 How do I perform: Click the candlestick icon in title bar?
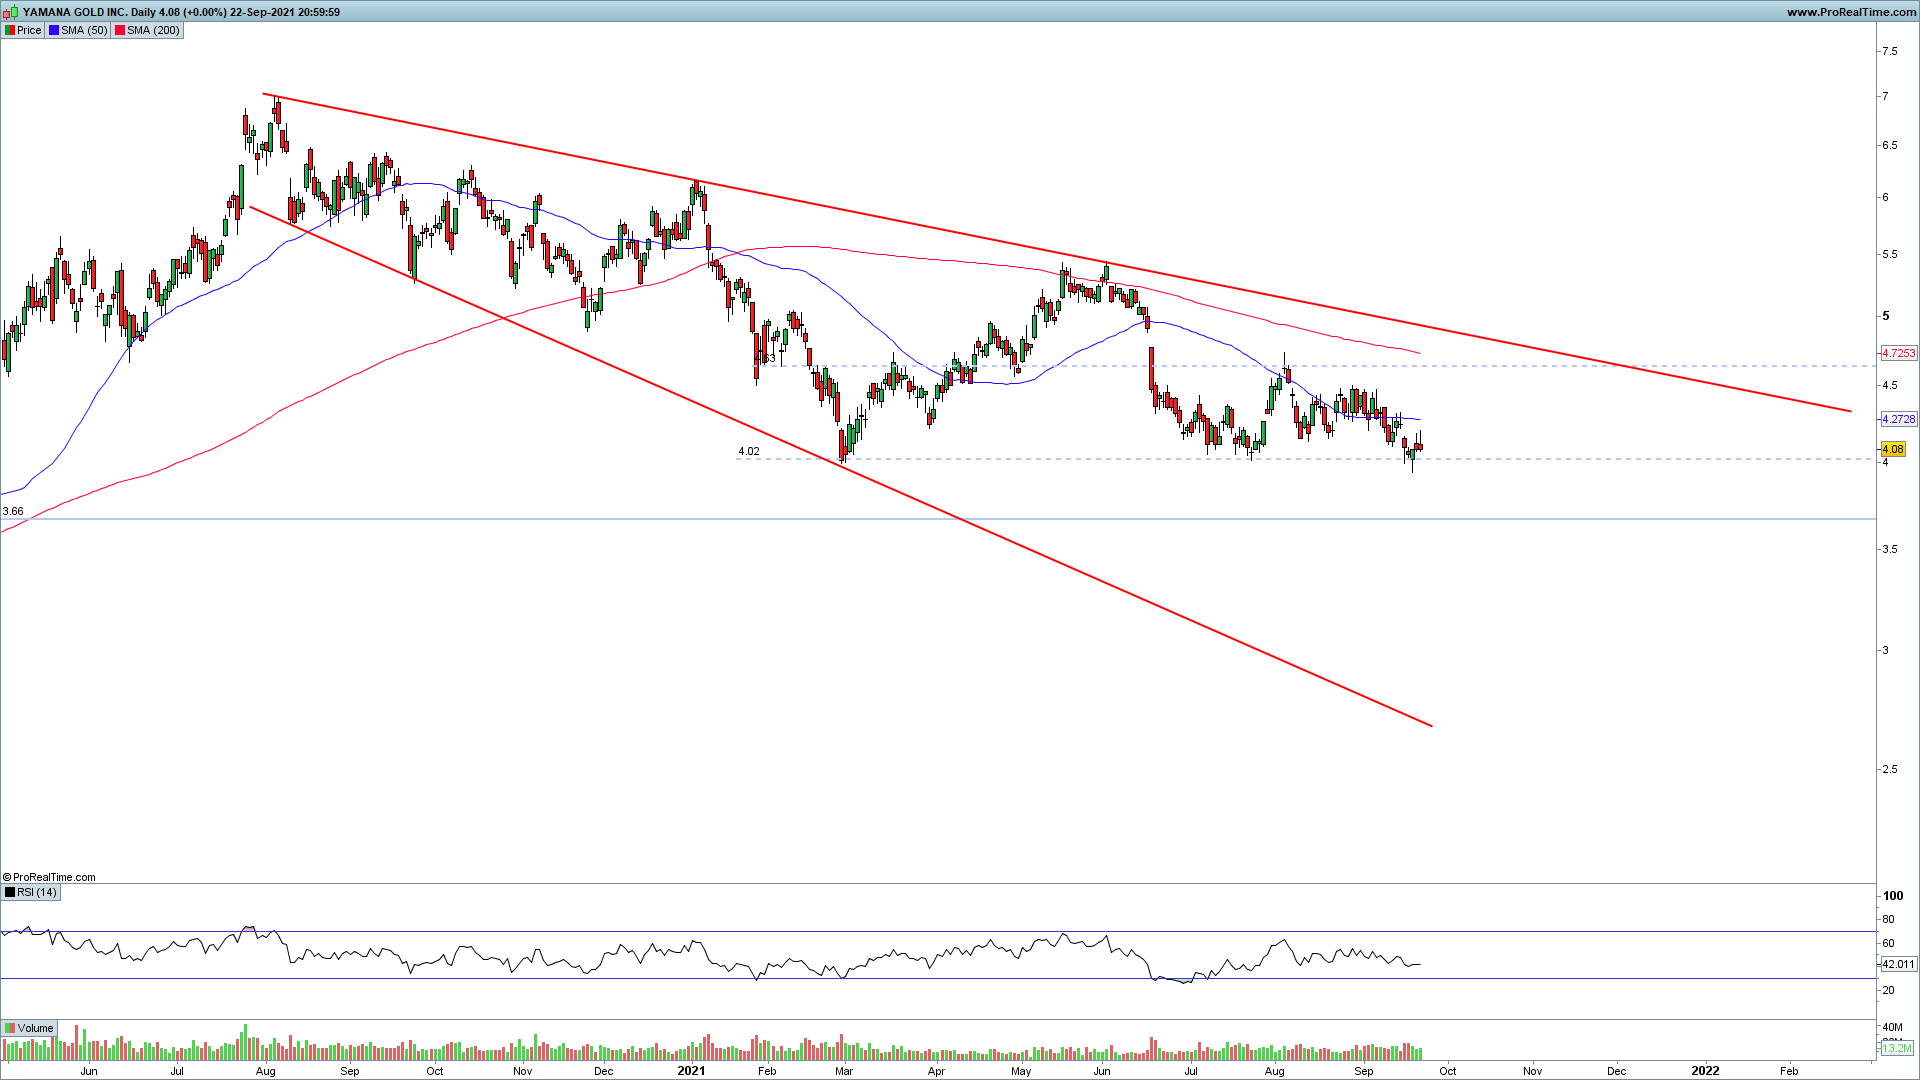click(11, 12)
